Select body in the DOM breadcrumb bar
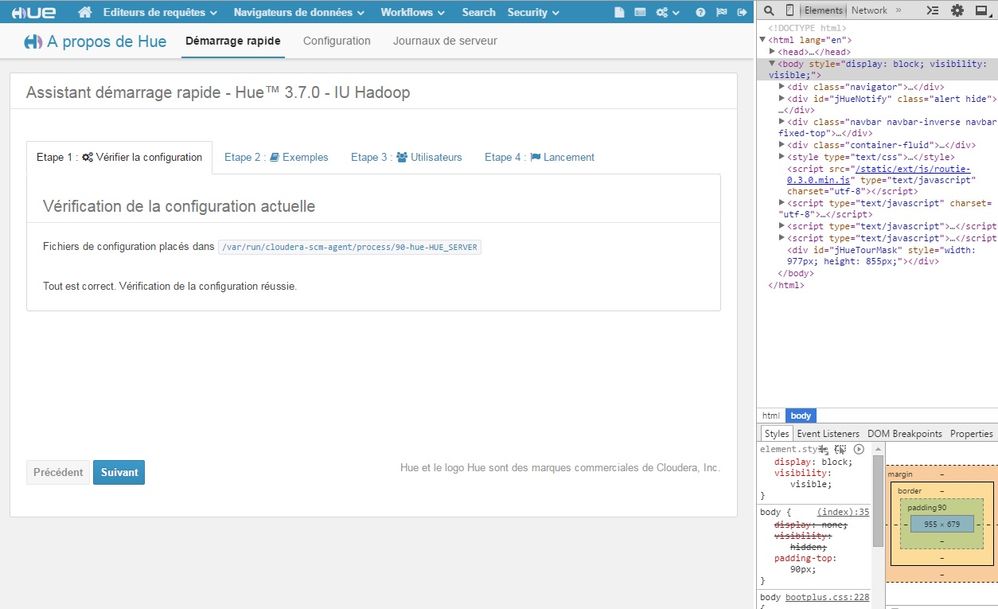The image size is (998, 609). pyautogui.click(x=800, y=415)
